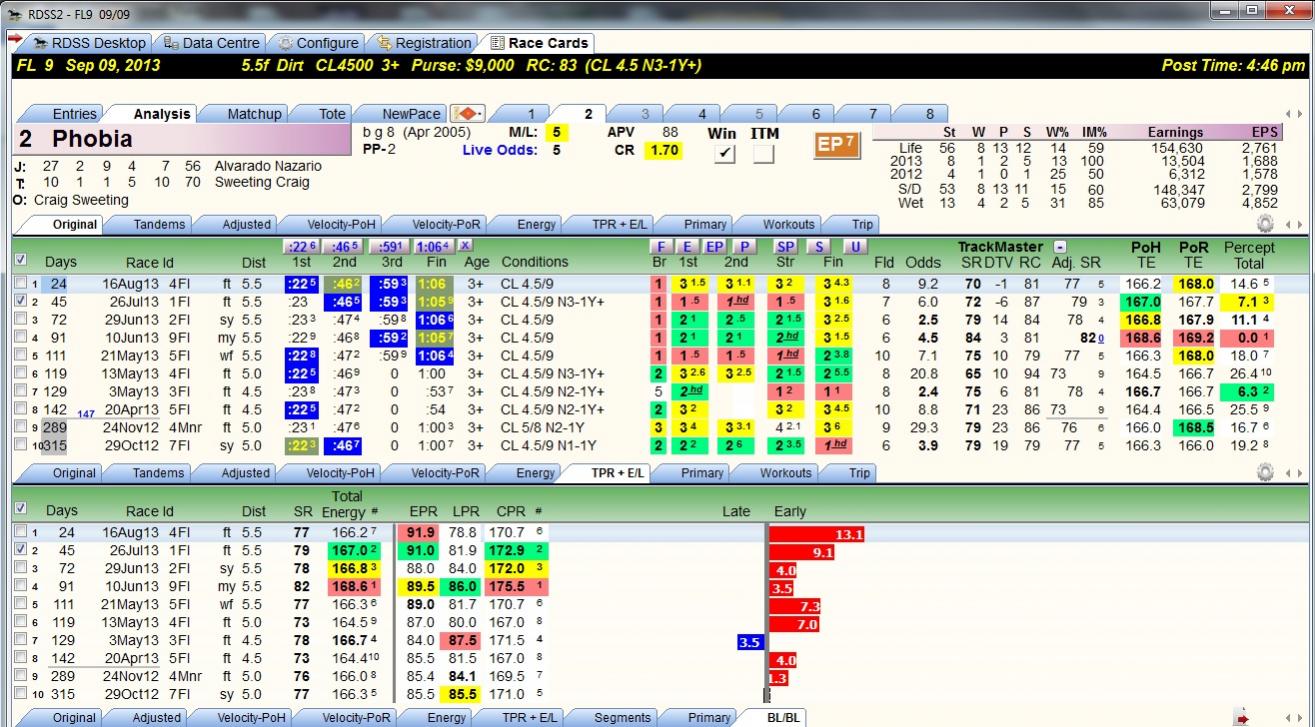
Task: Uncheck the 26Jul13 row in the Original panel
Action: 21,301
